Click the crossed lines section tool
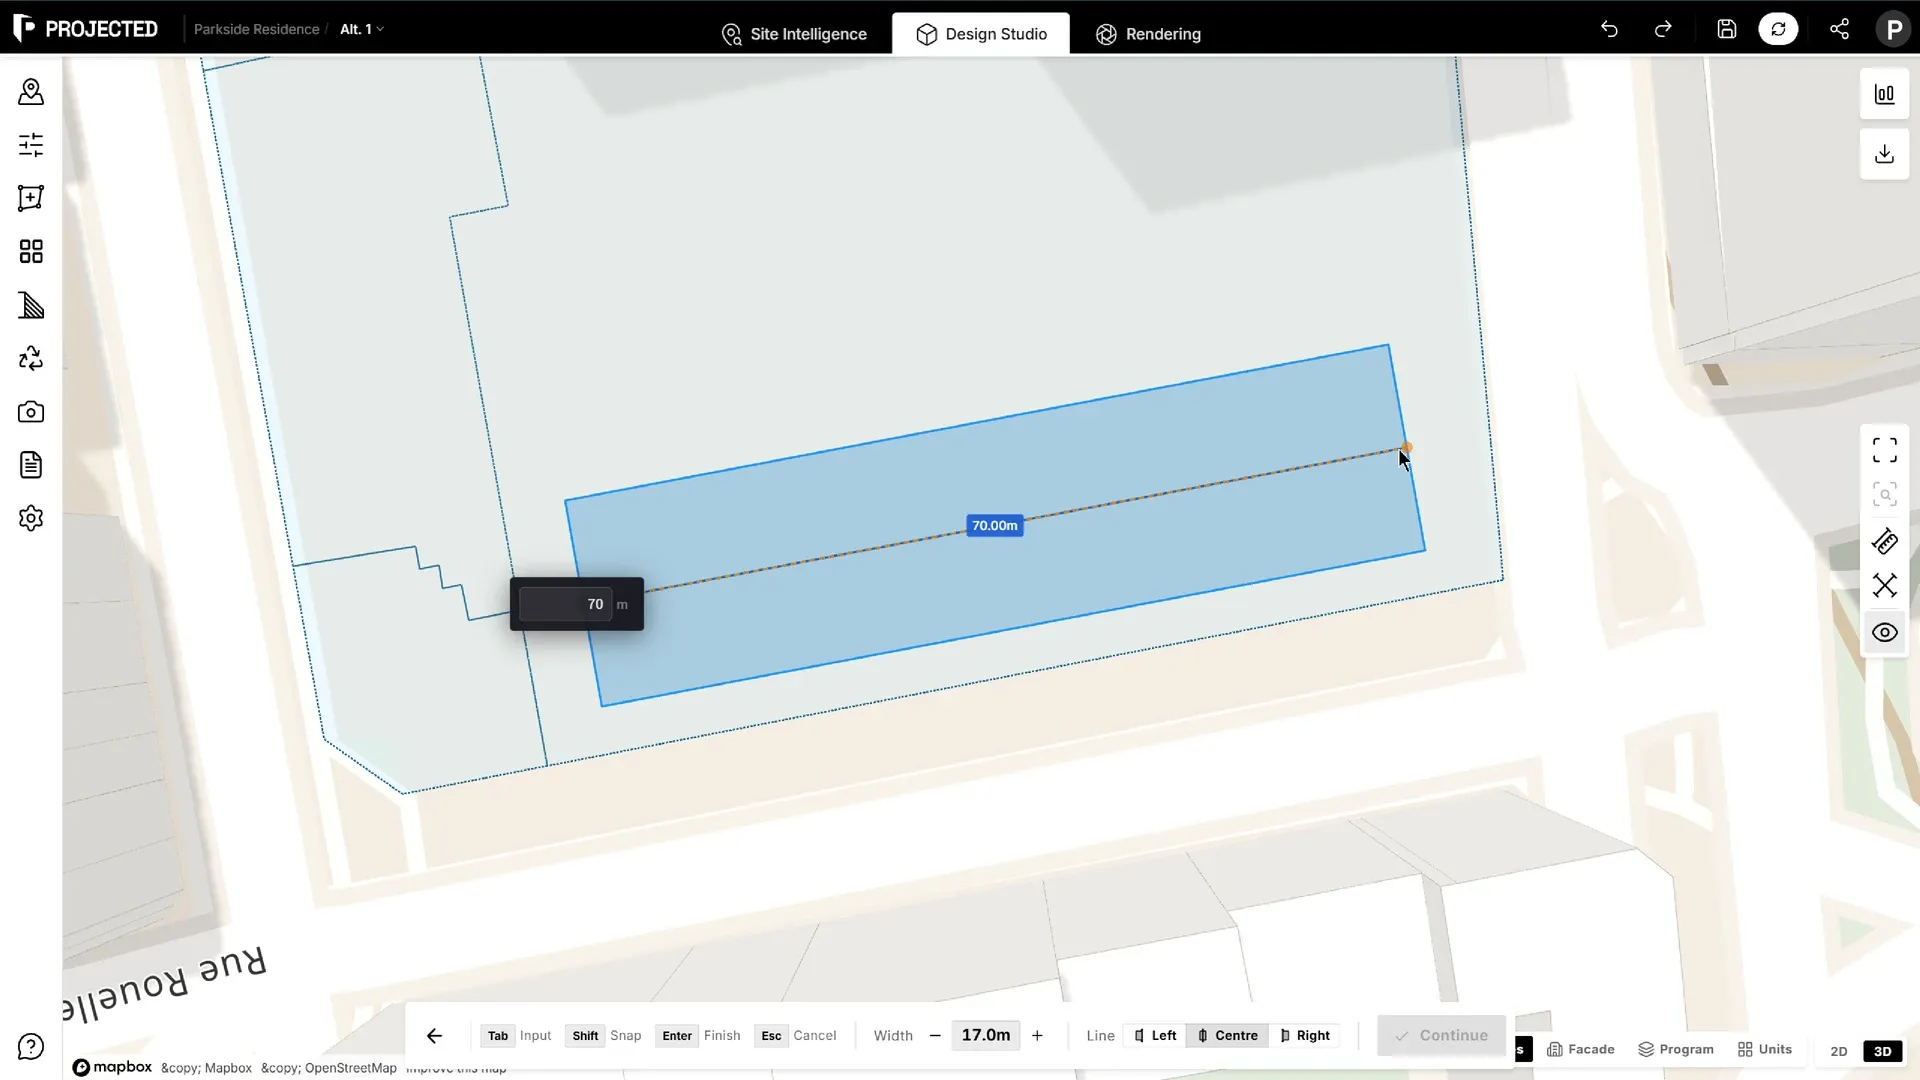Viewport: 1920px width, 1080px height. tap(1884, 585)
